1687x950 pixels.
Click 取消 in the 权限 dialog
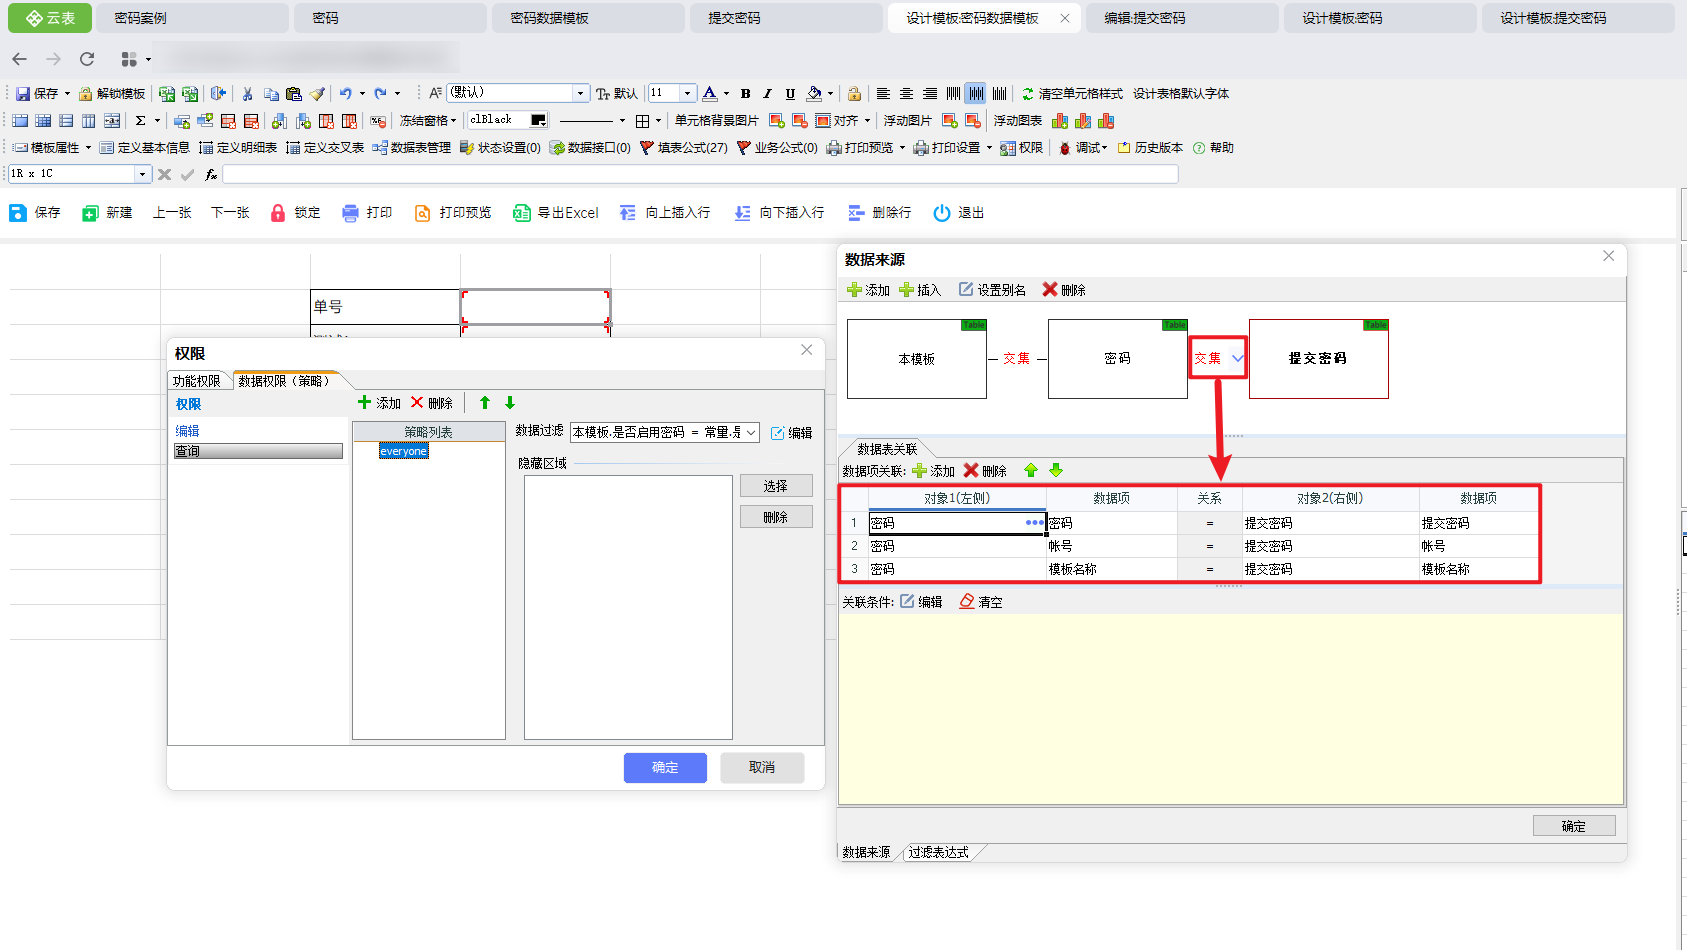click(762, 768)
